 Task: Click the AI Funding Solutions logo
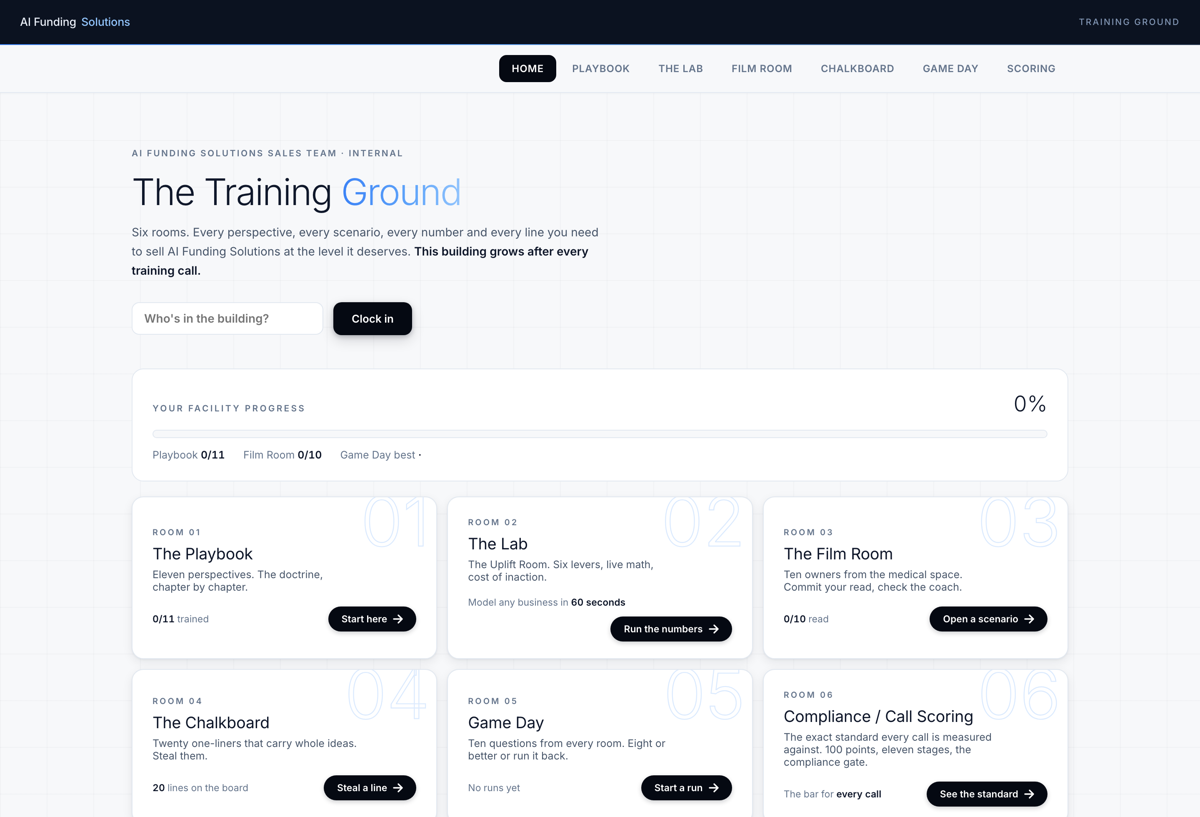[75, 22]
